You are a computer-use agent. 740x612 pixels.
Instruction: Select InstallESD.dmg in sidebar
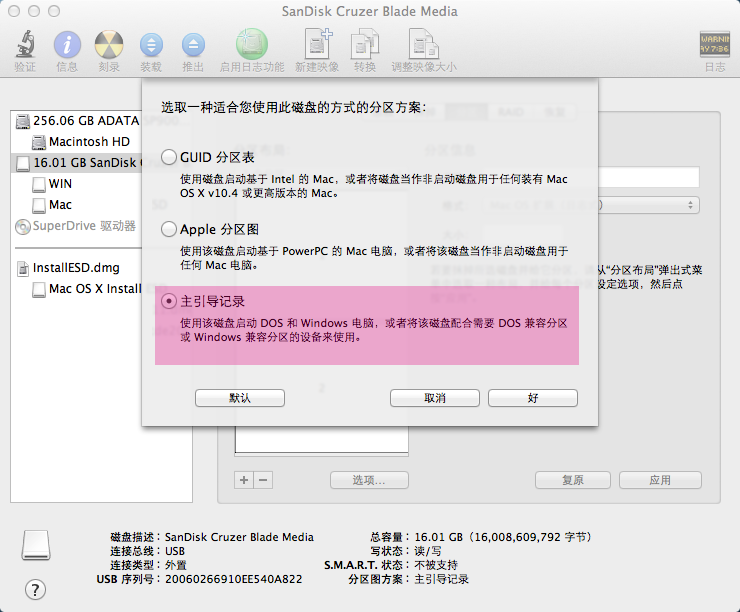tap(78, 268)
